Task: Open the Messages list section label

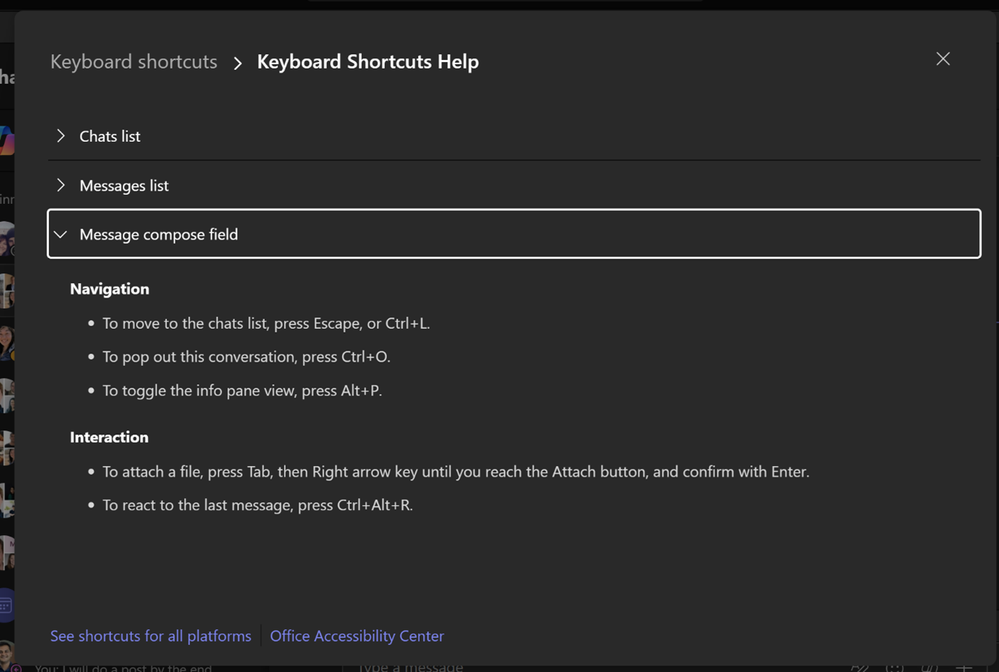Action: click(x=124, y=185)
